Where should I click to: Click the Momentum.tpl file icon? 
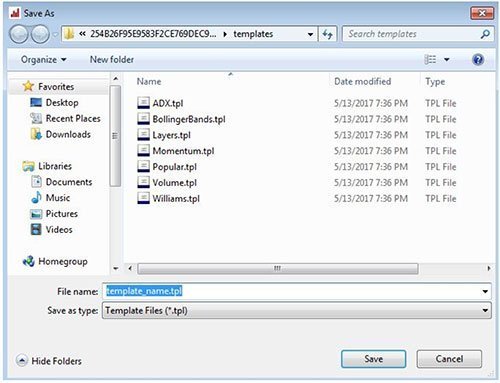click(x=143, y=151)
